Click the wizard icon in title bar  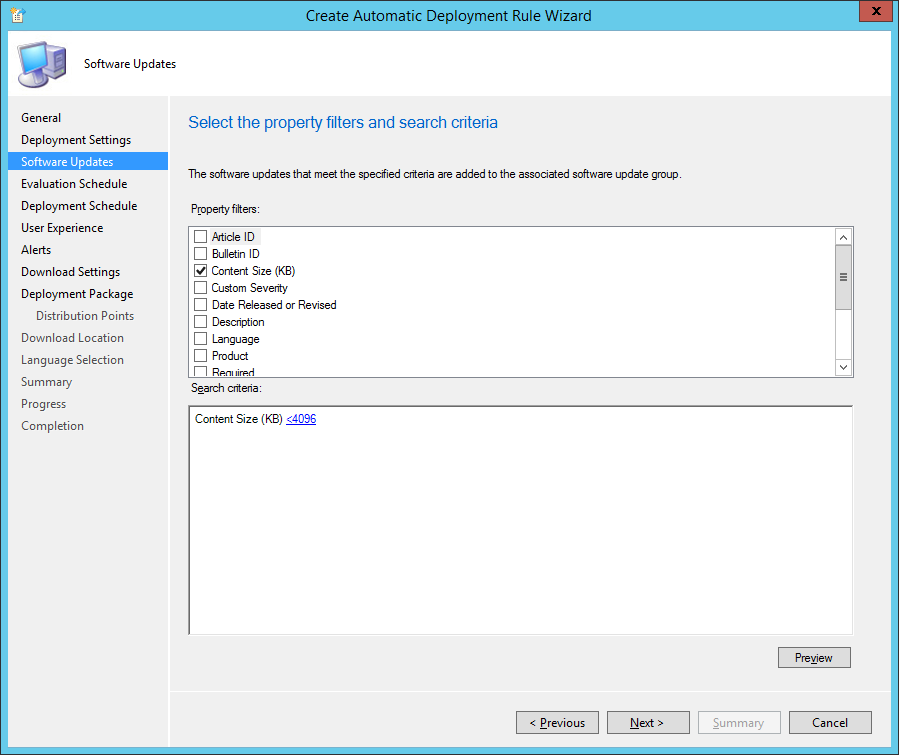17,15
